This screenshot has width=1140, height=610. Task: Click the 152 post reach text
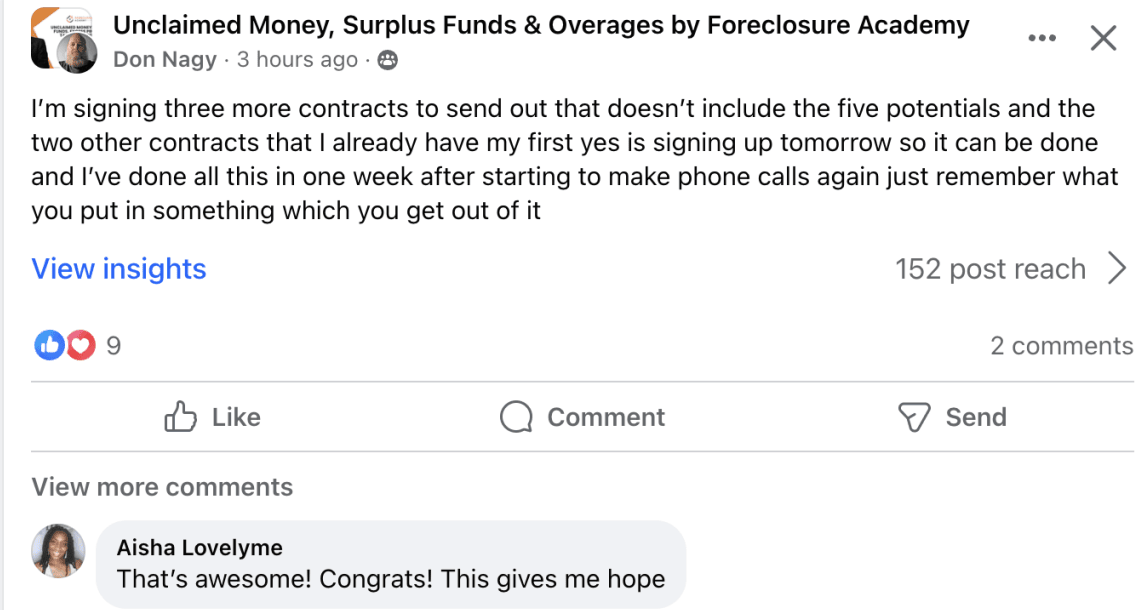[x=990, y=269]
